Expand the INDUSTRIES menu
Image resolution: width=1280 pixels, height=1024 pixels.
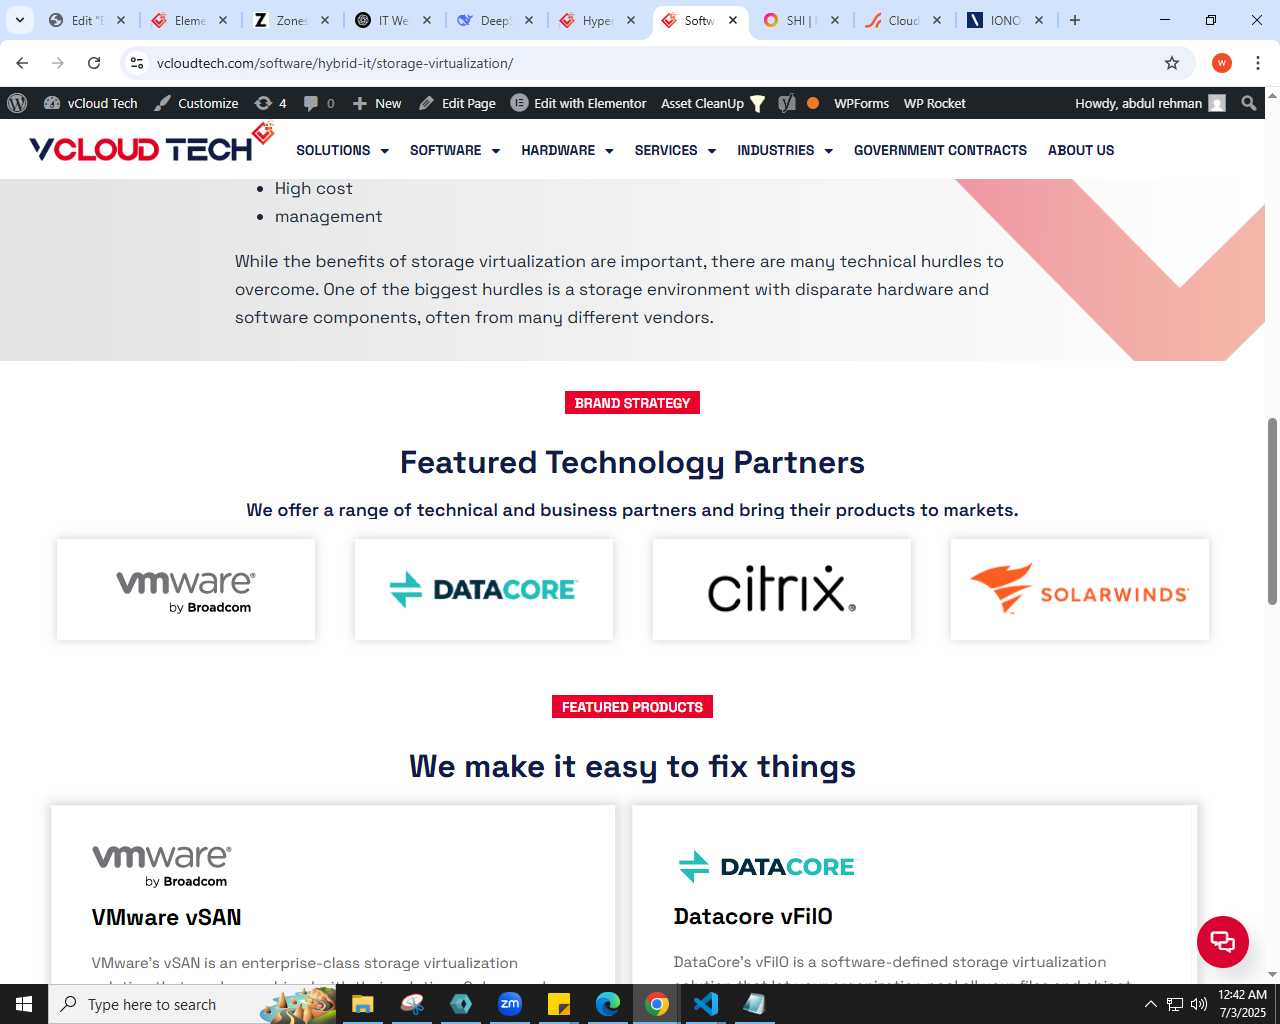(785, 150)
